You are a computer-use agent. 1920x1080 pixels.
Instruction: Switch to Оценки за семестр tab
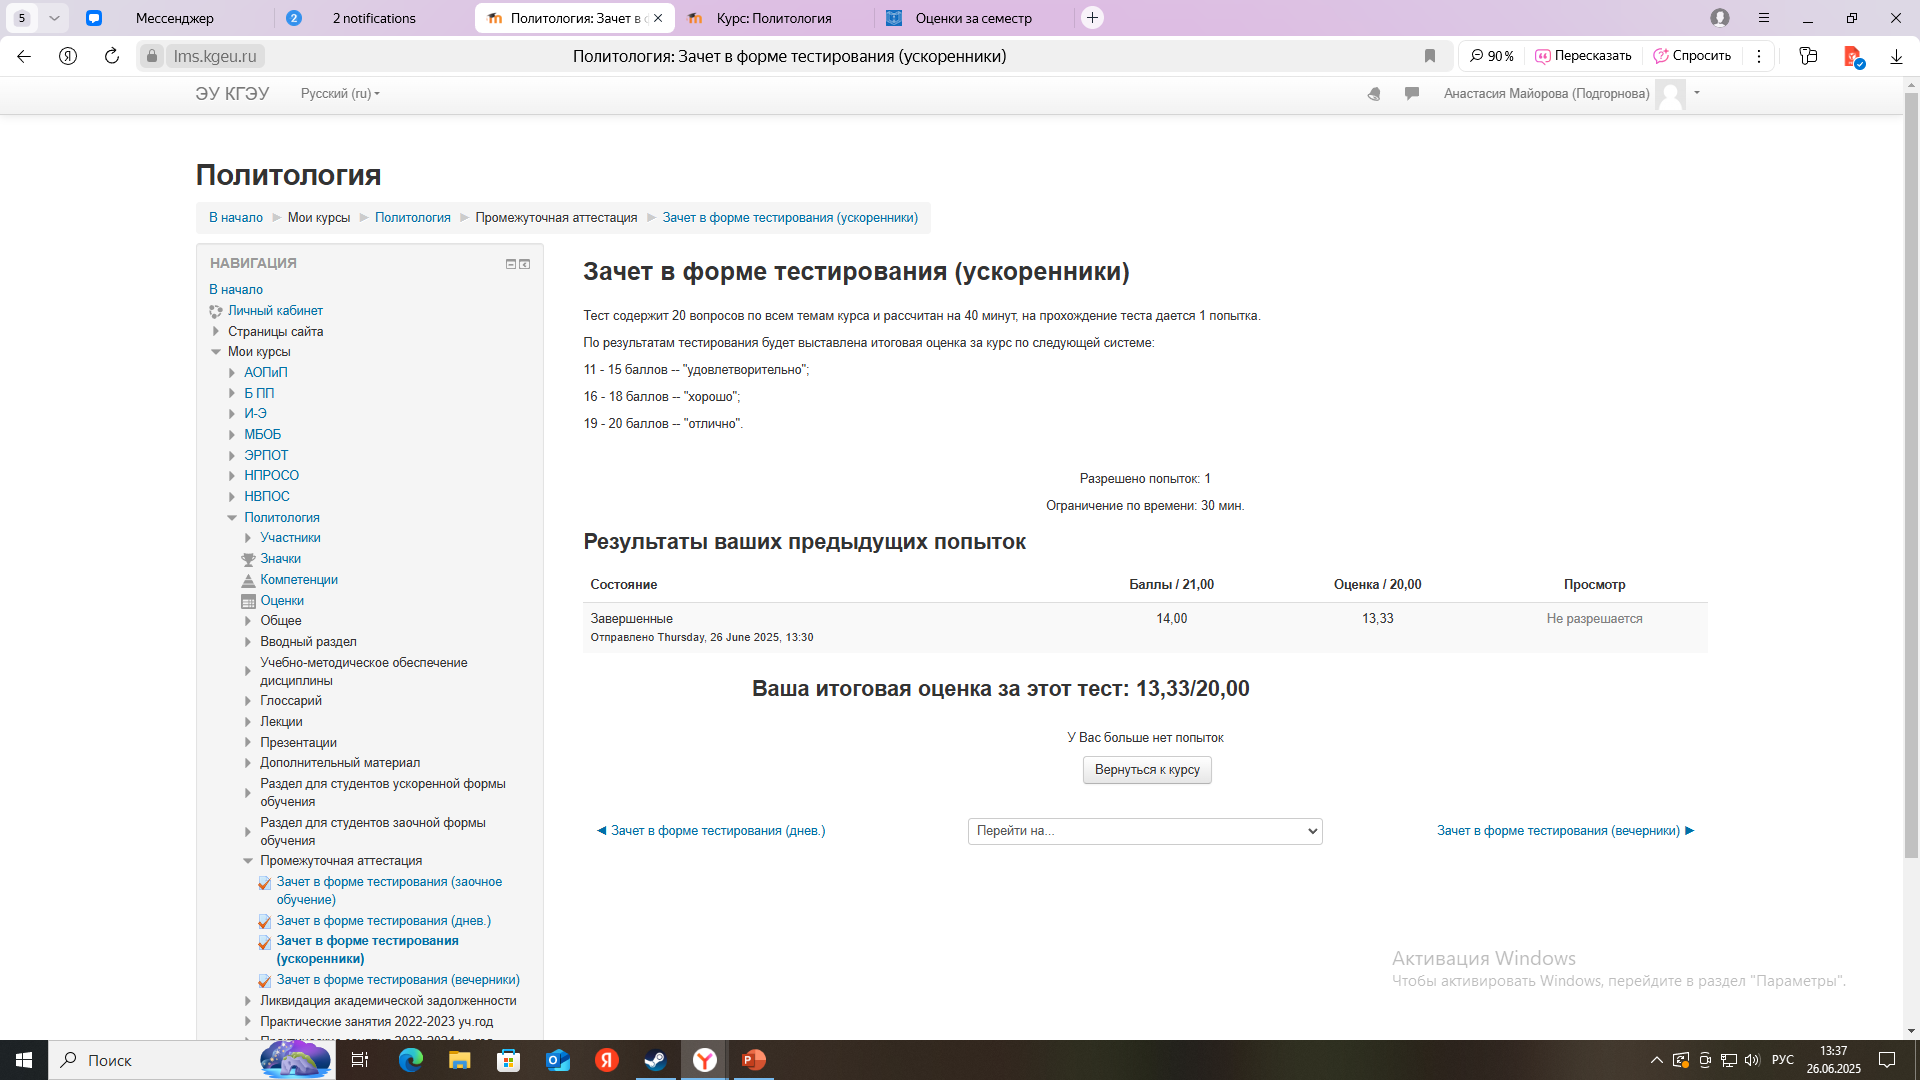(x=974, y=18)
